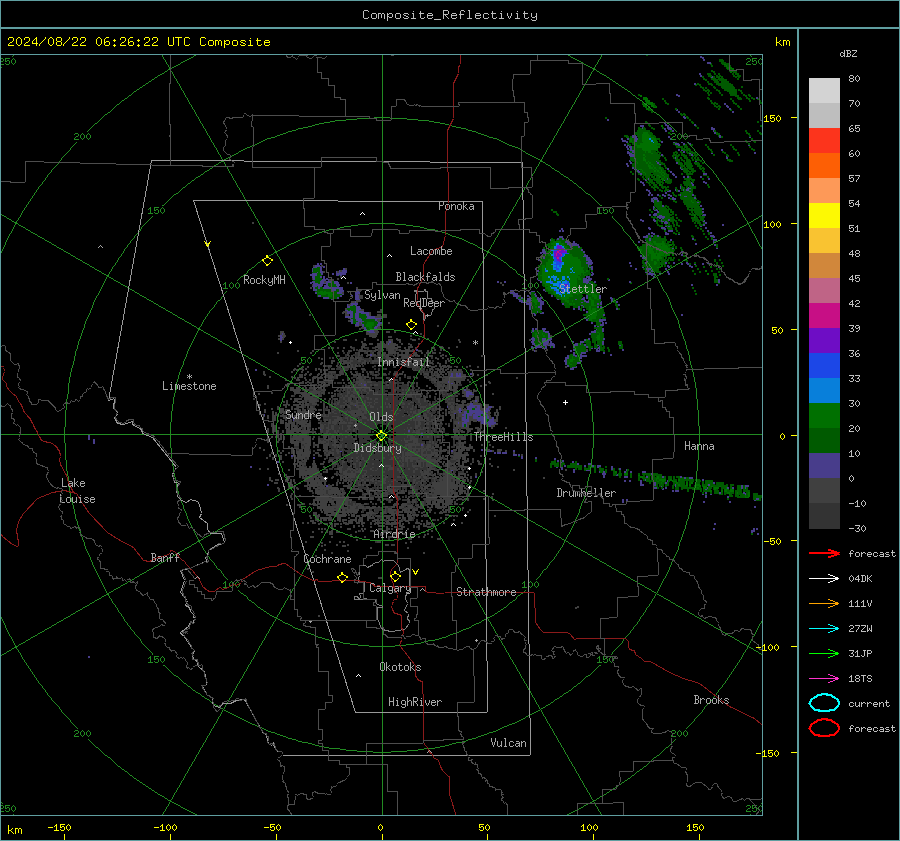Click the 'Vulcan' map label
The image size is (900, 841).
coord(508,743)
